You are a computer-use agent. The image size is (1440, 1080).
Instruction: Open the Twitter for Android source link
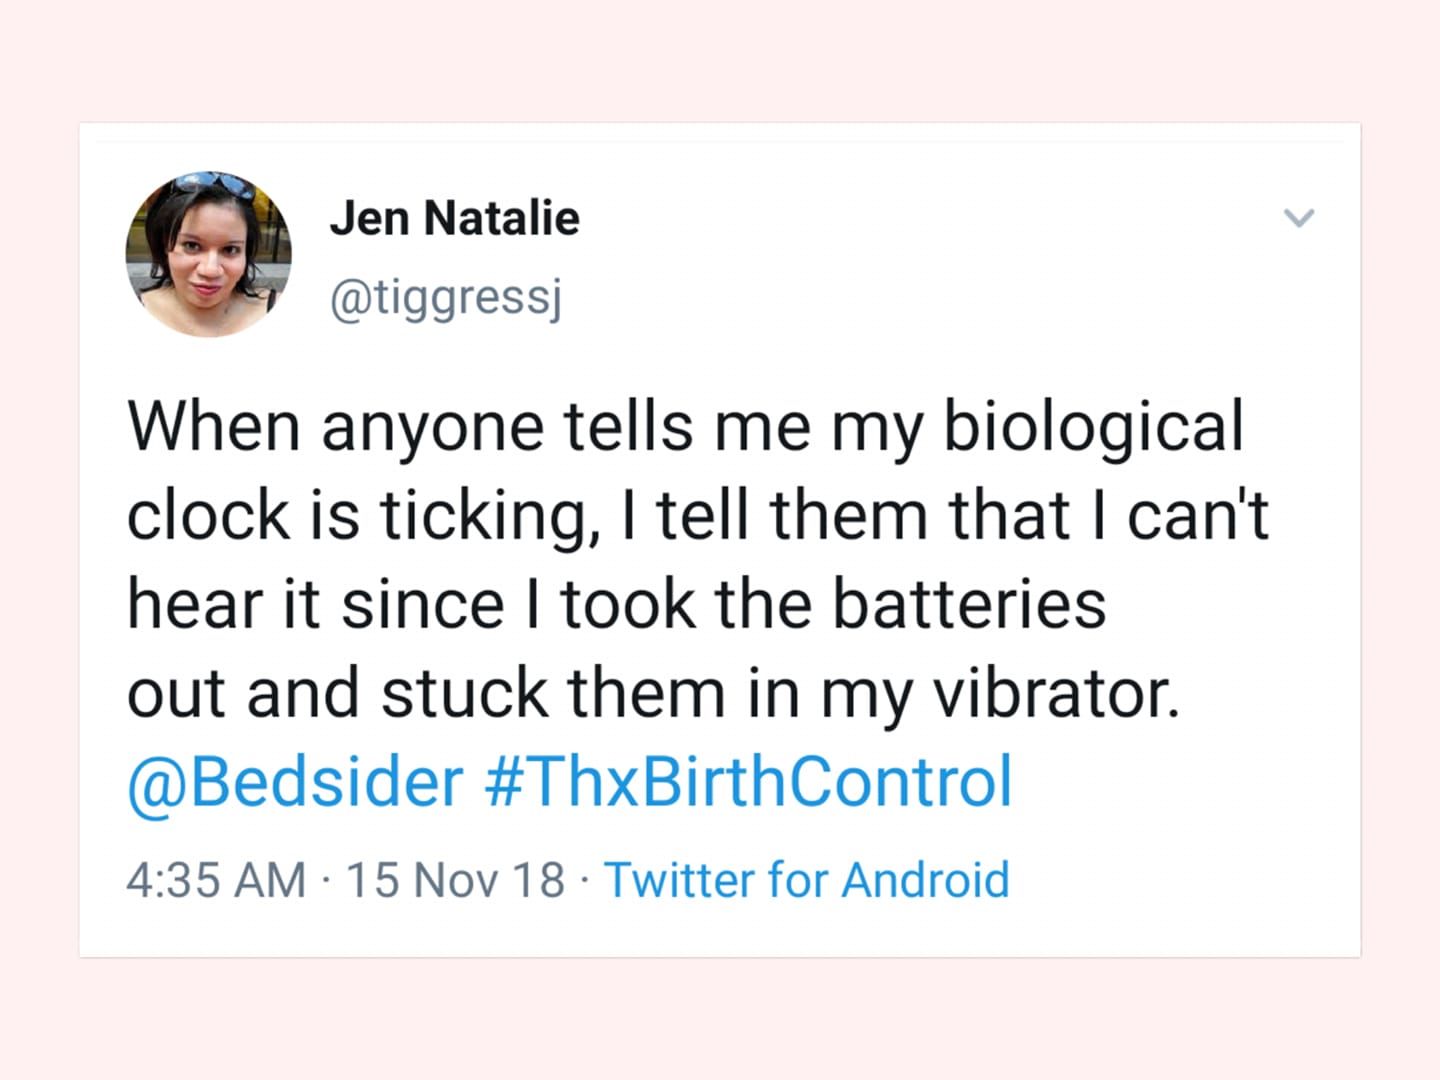click(807, 881)
